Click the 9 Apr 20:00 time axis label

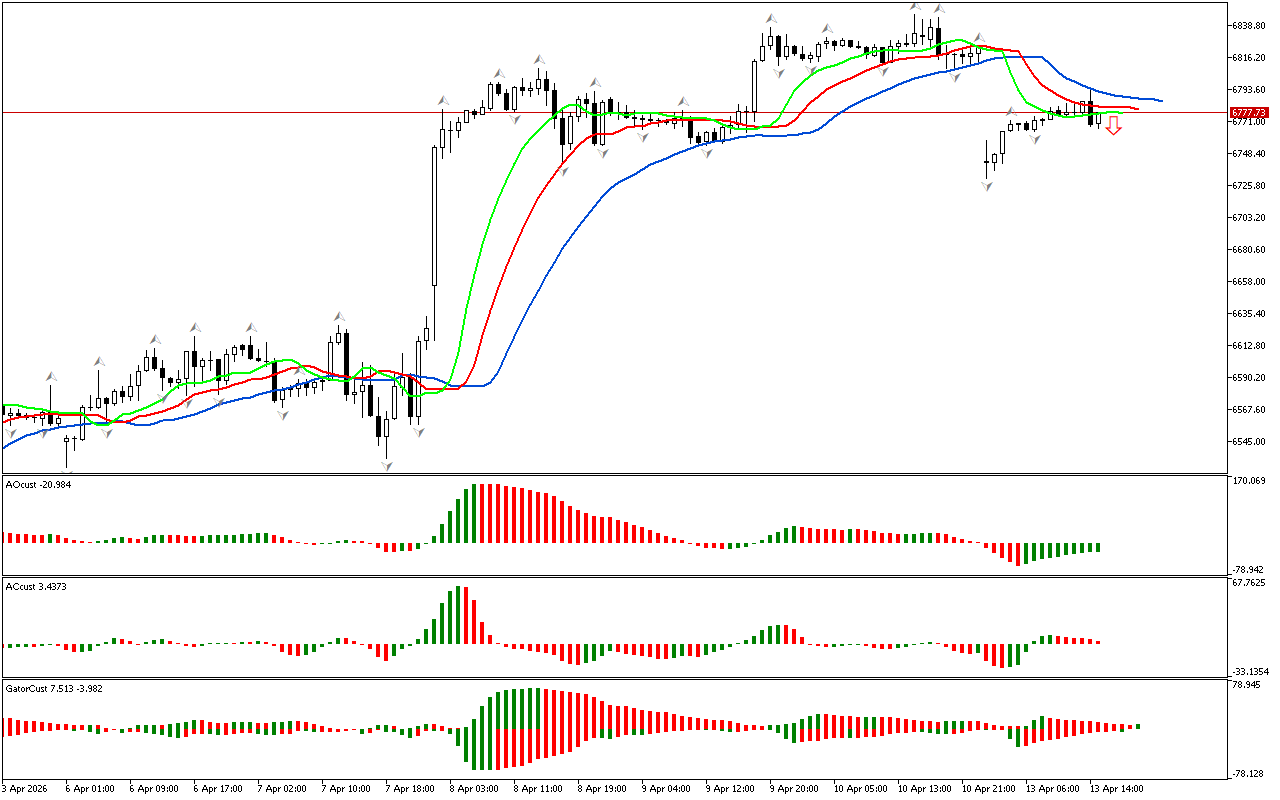[x=794, y=789]
